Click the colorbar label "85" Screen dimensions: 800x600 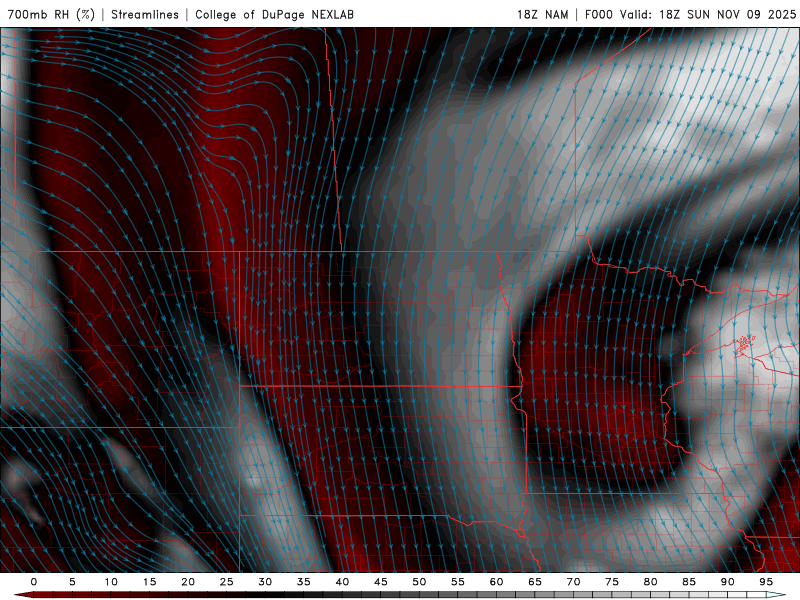pyautogui.click(x=689, y=582)
